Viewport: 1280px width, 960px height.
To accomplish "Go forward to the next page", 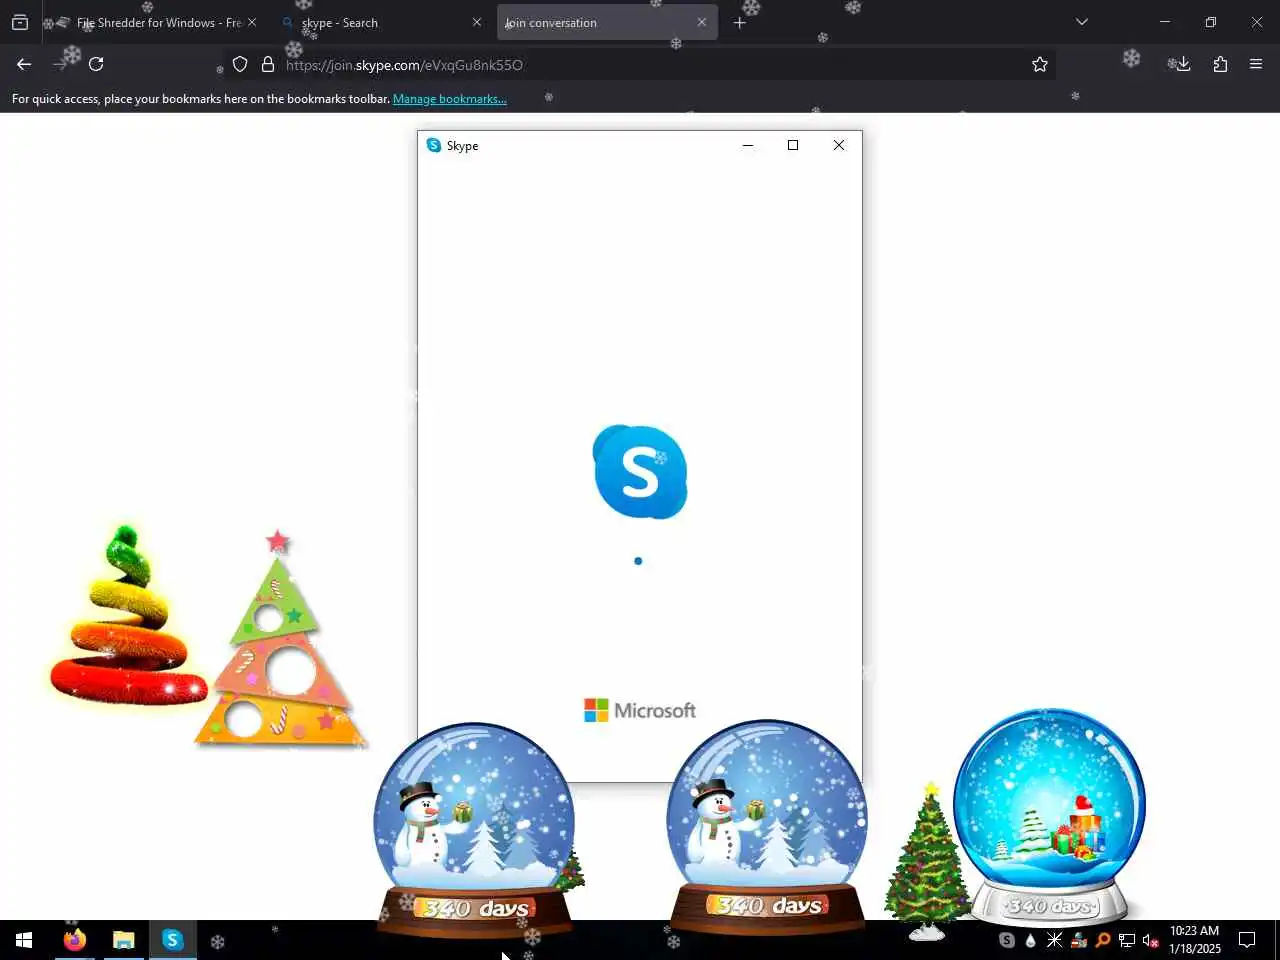I will tap(60, 64).
